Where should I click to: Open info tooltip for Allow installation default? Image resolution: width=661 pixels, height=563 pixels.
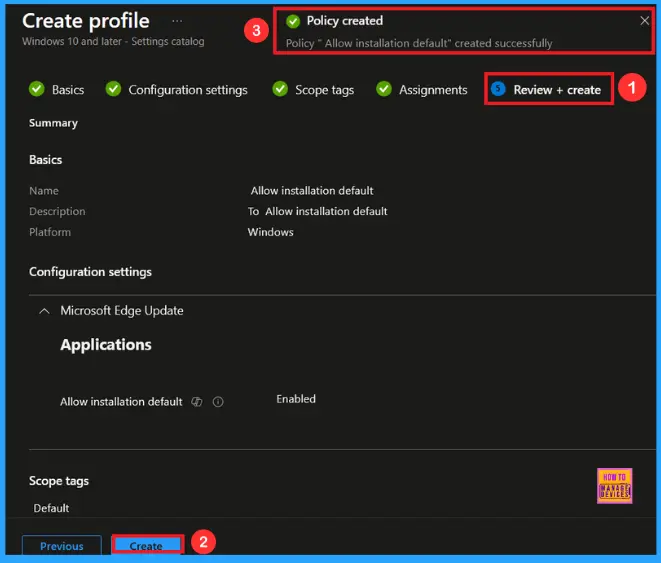(x=218, y=402)
